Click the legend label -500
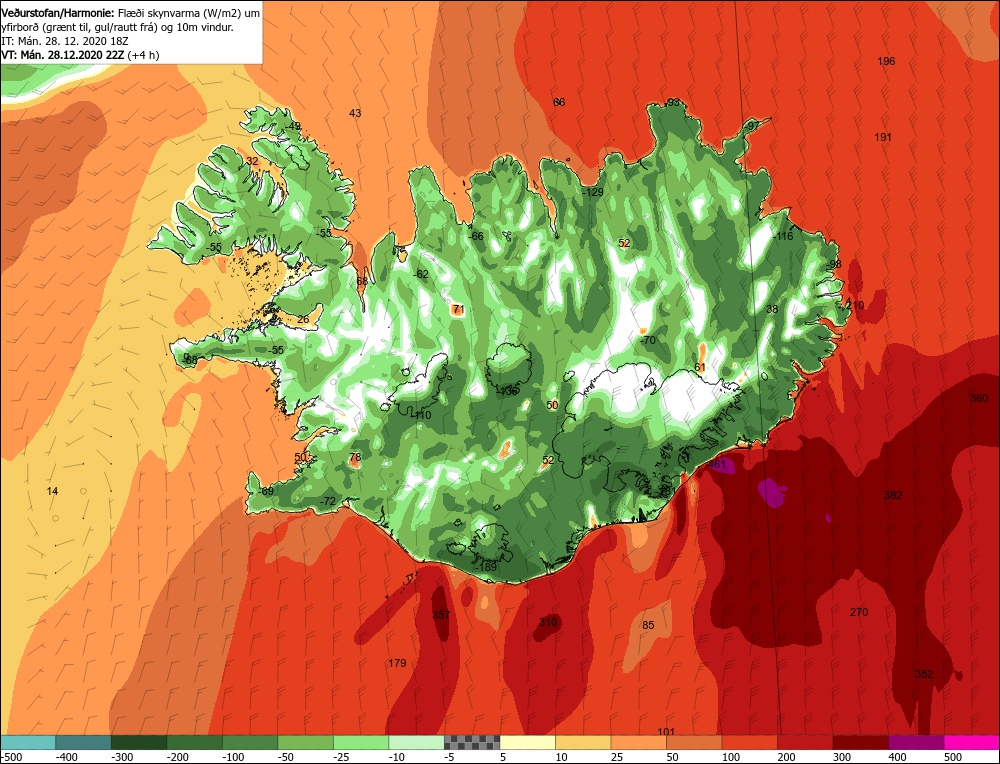 (11, 757)
